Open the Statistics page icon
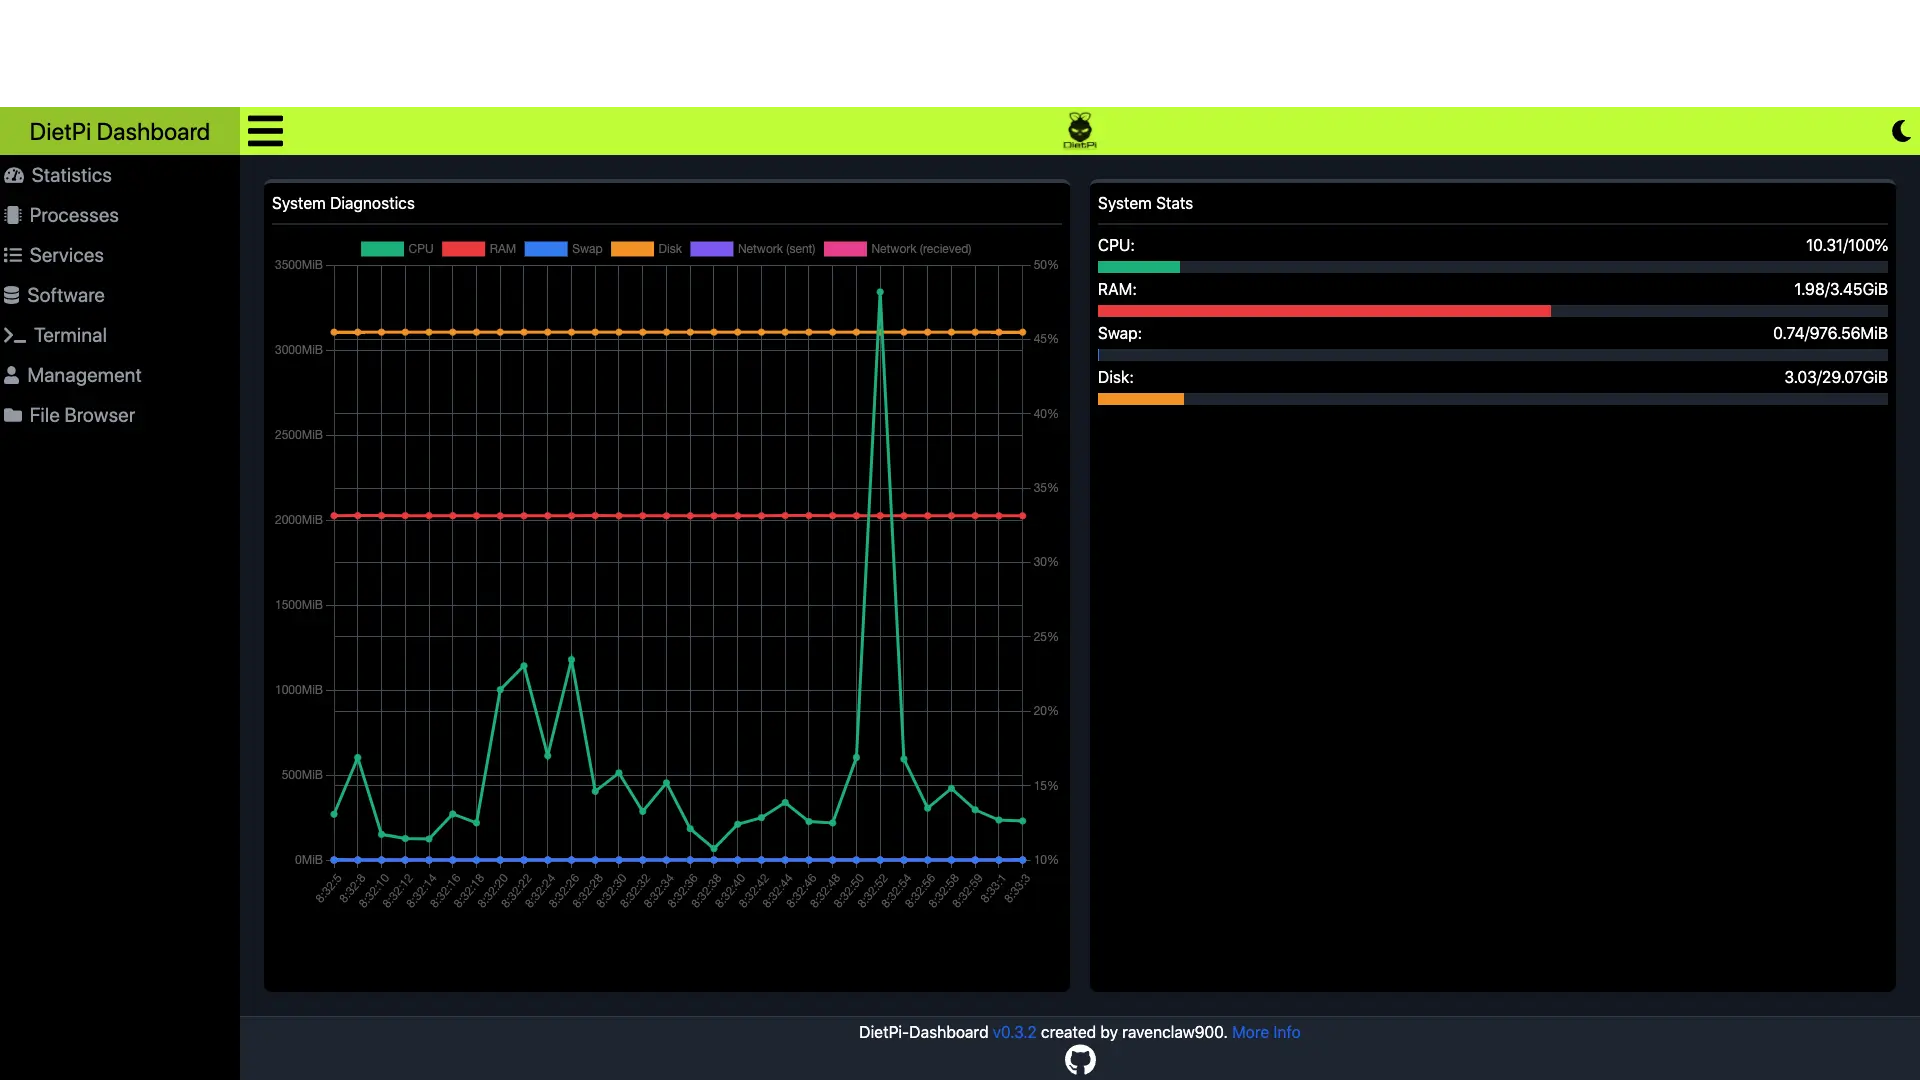Viewport: 1920px width, 1080px height. [x=14, y=175]
